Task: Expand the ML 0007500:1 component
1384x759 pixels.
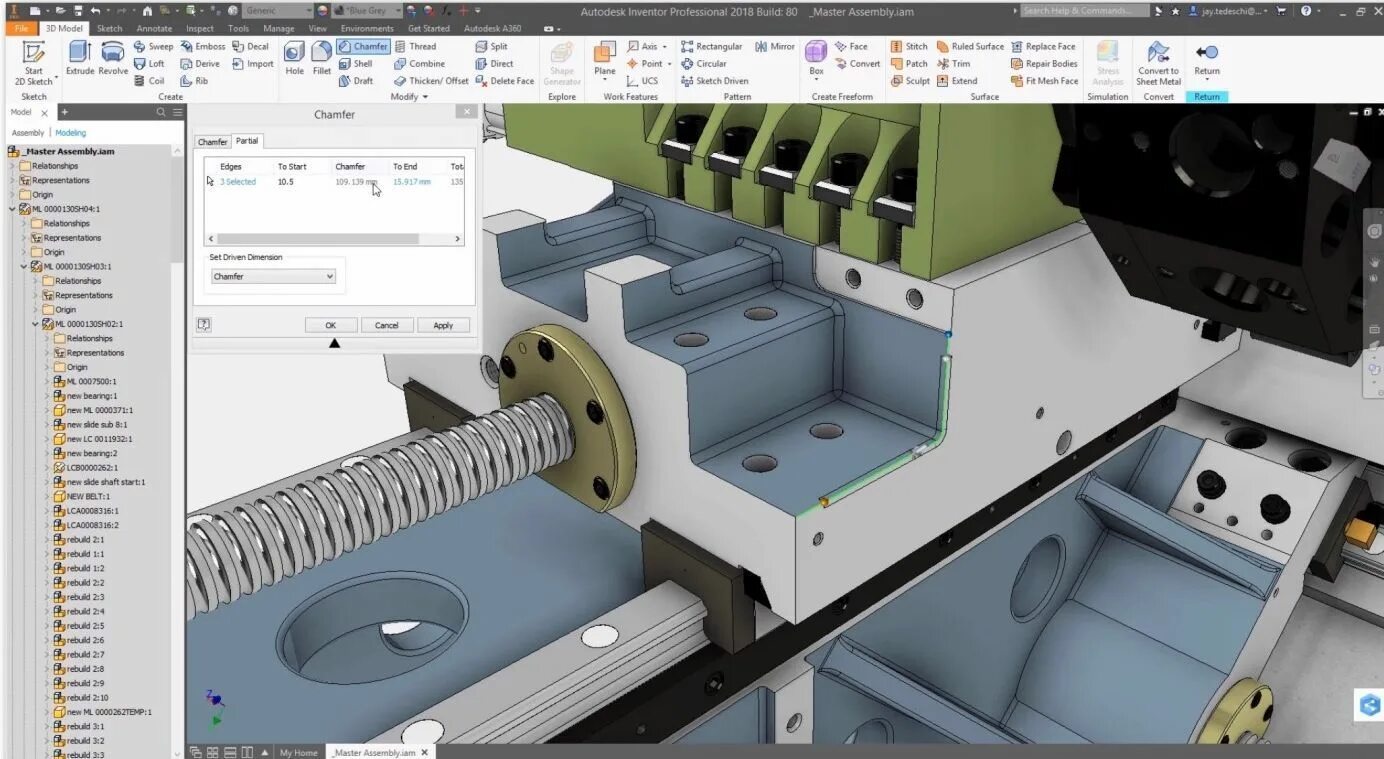Action: [x=47, y=381]
